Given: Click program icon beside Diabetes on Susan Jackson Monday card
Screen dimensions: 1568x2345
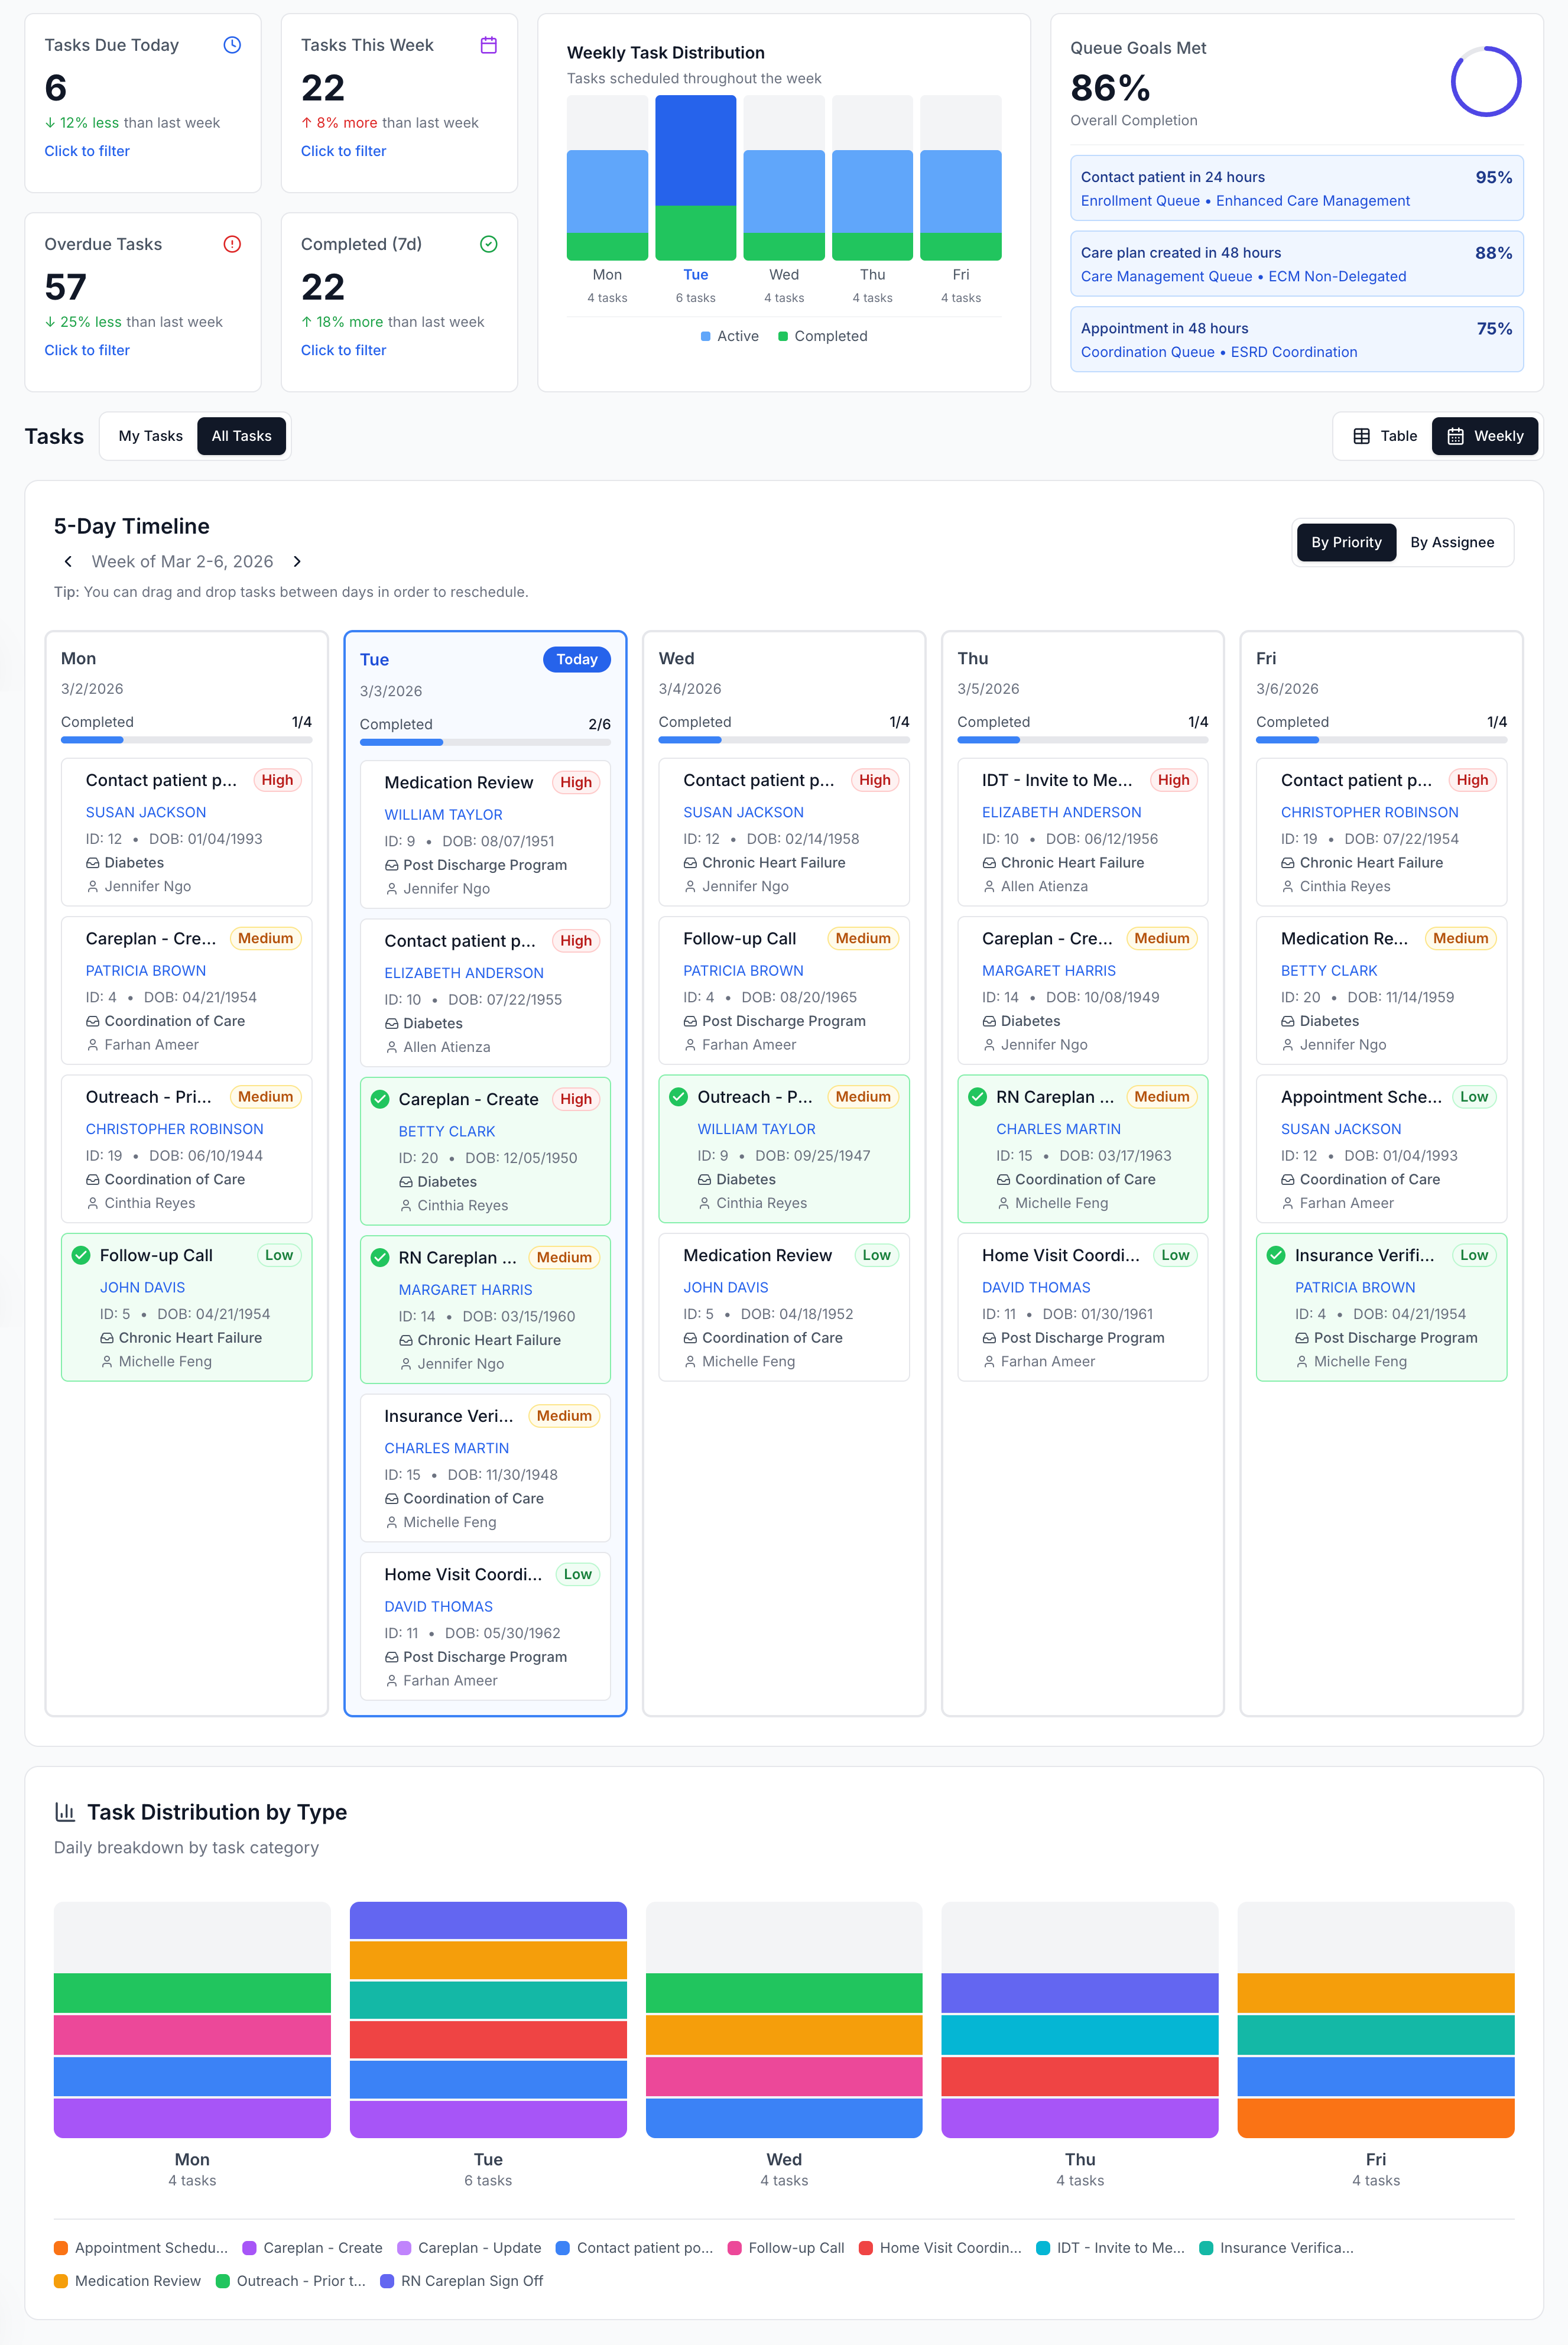Looking at the screenshot, I should 92,863.
